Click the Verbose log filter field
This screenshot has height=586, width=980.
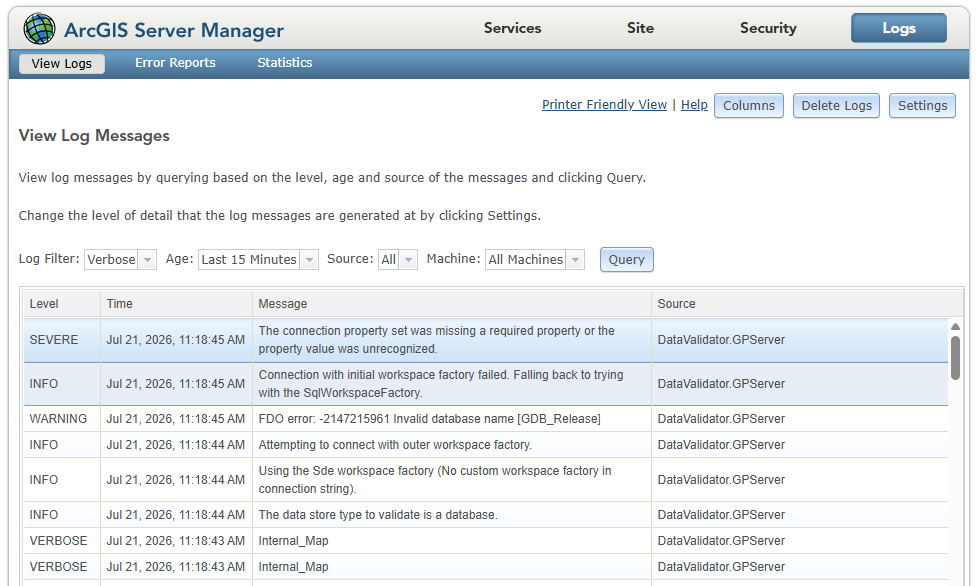point(111,260)
